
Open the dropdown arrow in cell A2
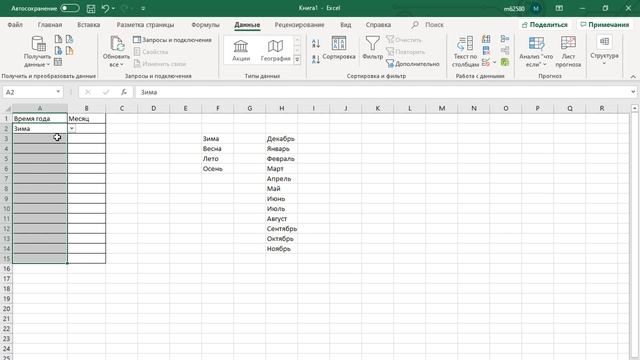tap(72, 129)
